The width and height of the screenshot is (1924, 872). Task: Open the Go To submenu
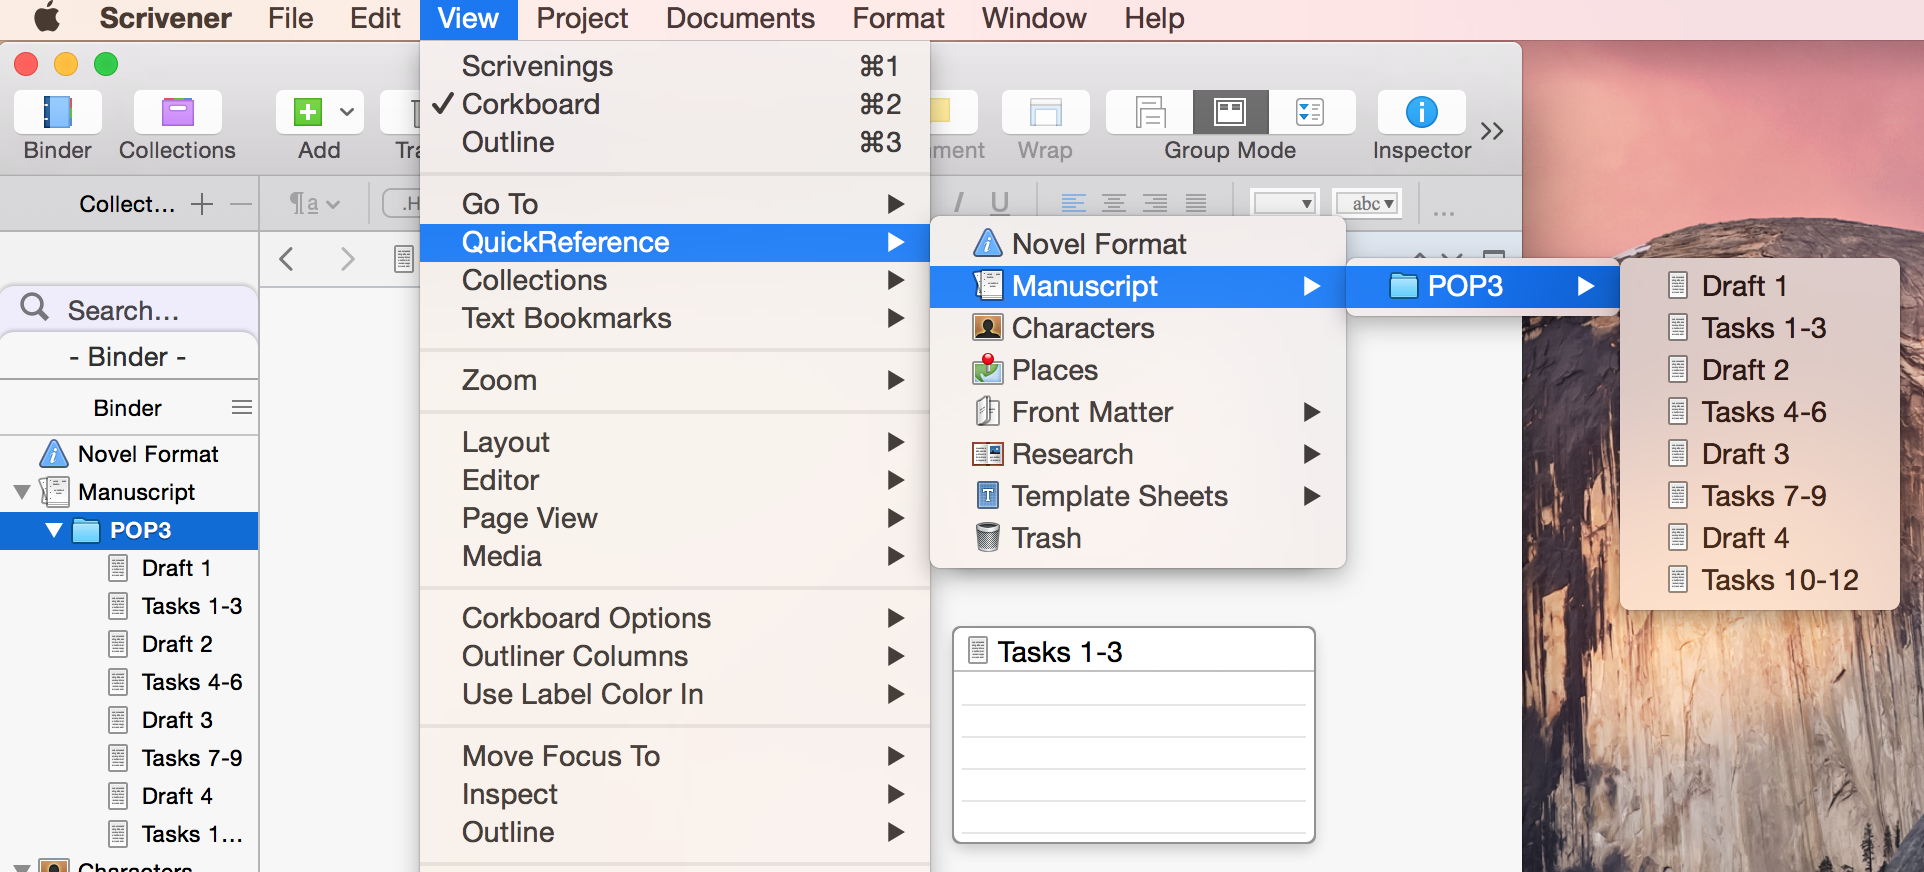tap(675, 204)
